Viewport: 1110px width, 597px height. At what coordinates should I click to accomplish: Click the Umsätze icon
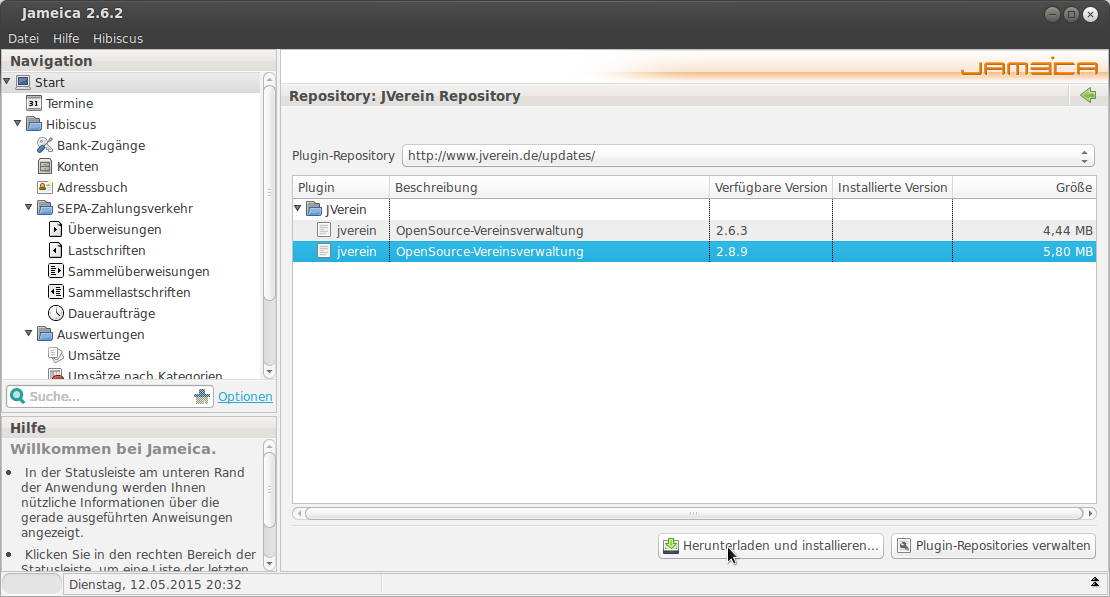[x=56, y=355]
